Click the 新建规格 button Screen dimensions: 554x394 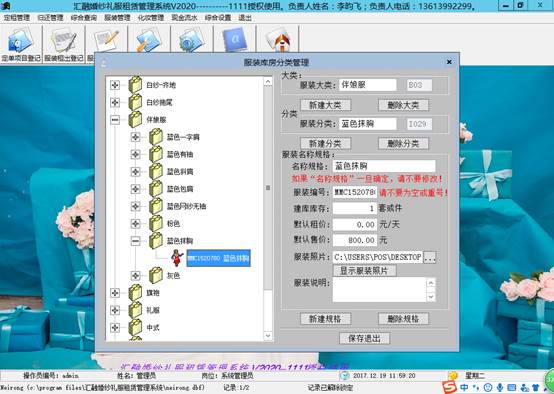coord(325,319)
